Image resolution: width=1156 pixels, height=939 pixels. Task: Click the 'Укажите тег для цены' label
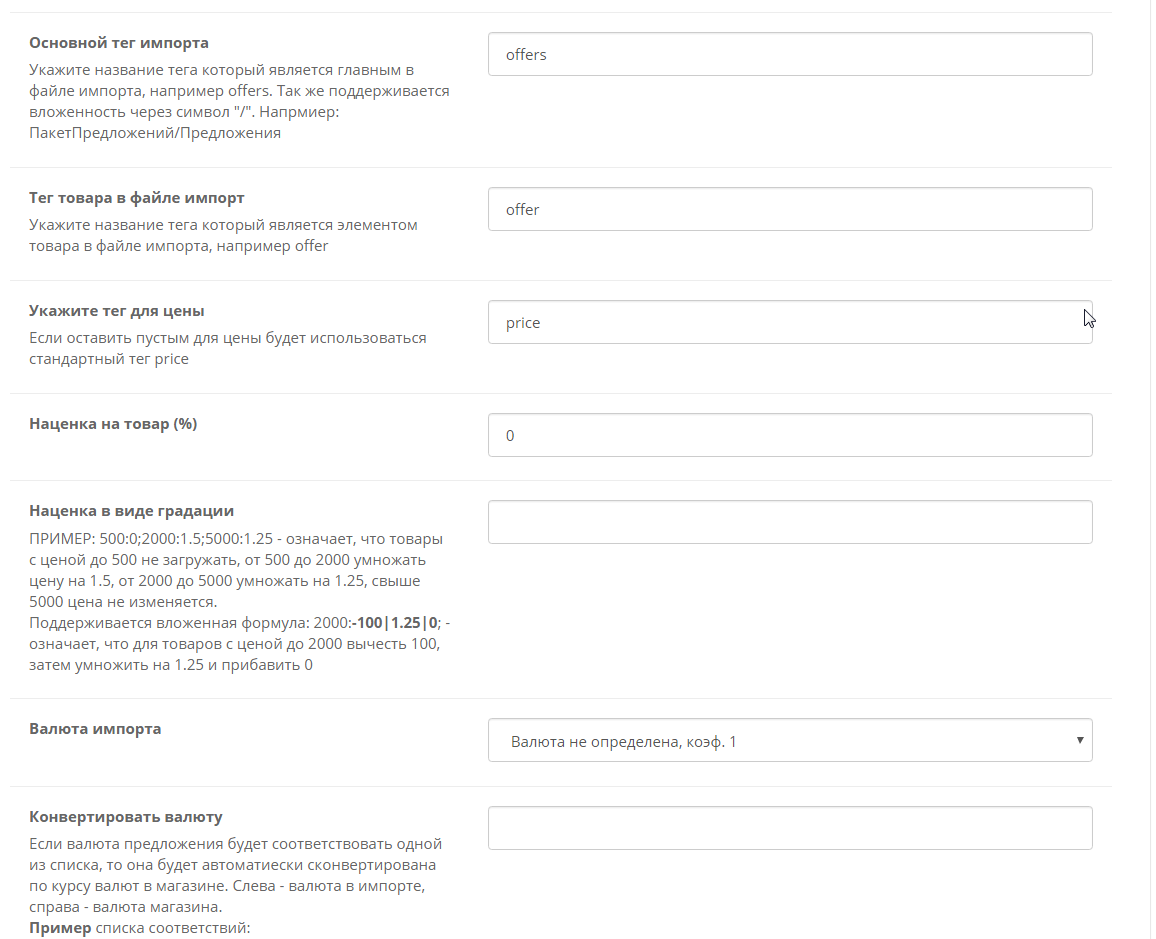coord(116,311)
